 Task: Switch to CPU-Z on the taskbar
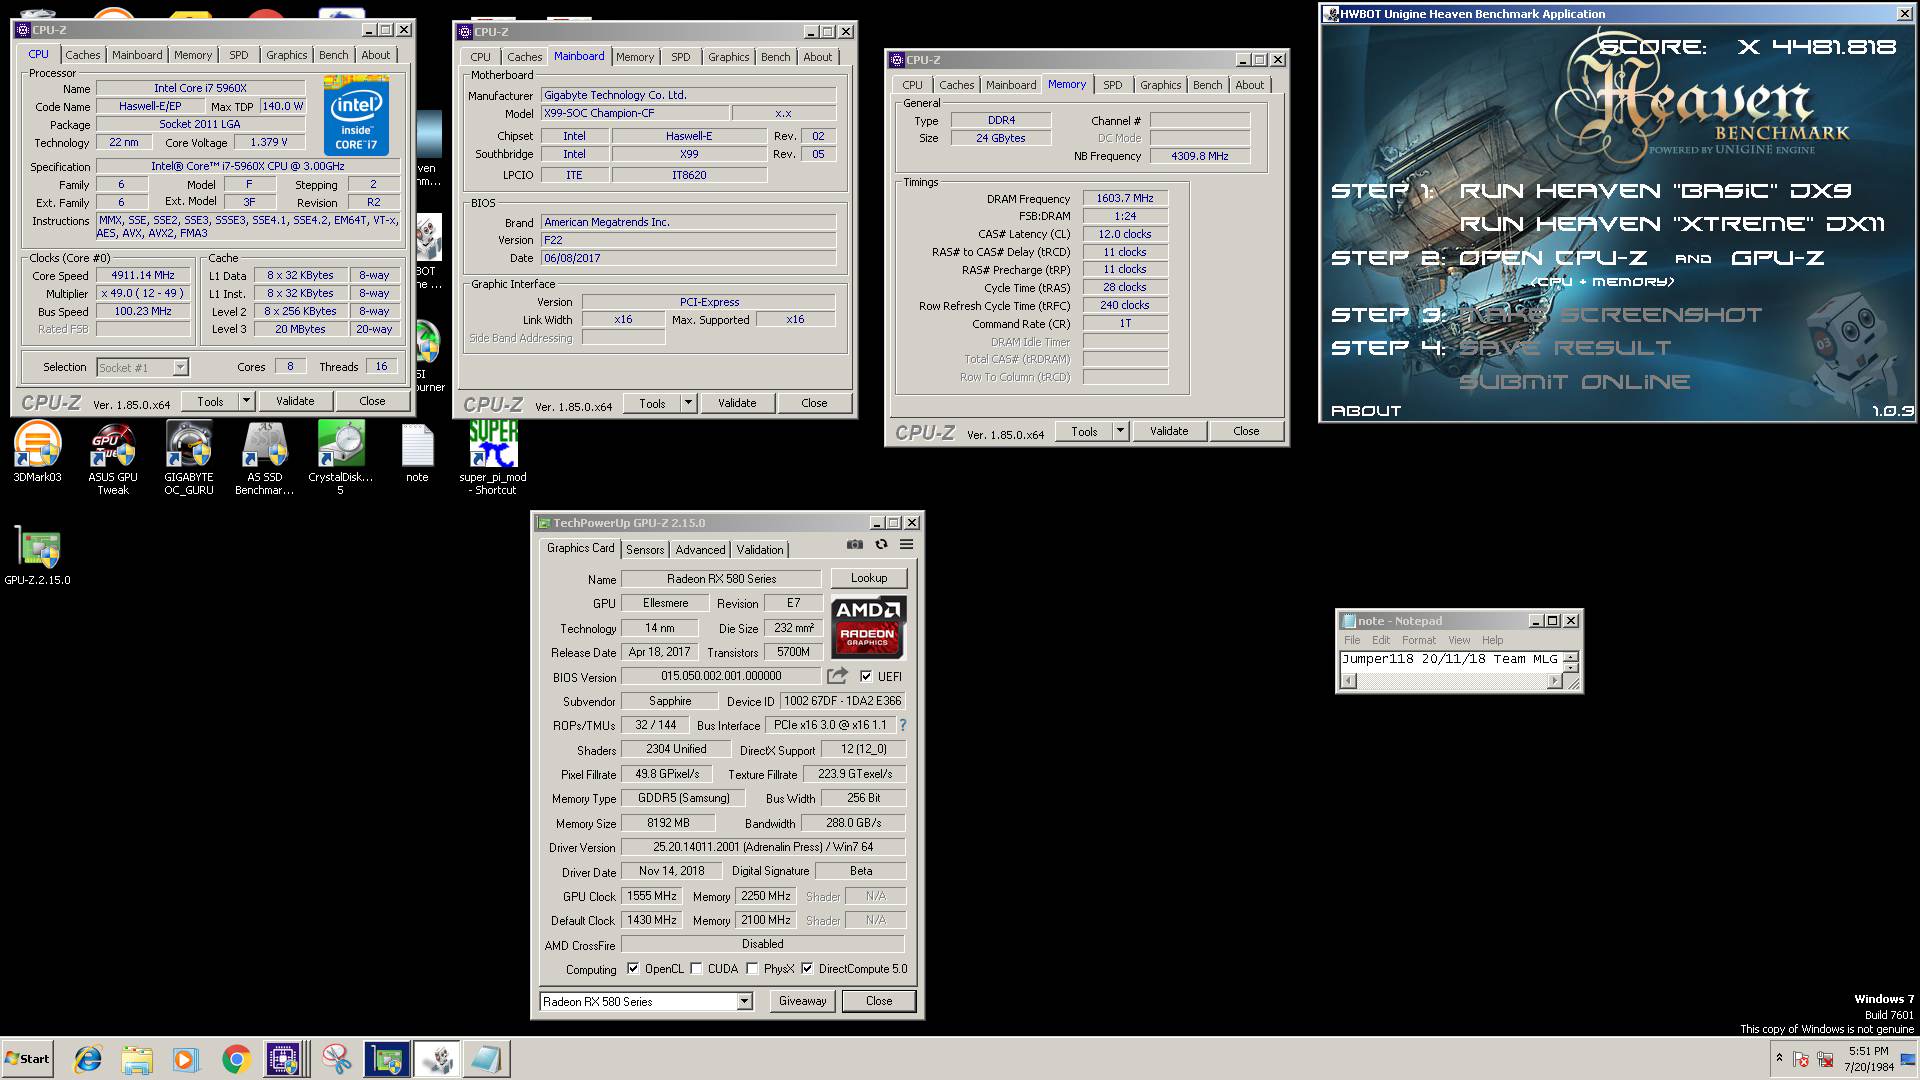click(285, 1059)
